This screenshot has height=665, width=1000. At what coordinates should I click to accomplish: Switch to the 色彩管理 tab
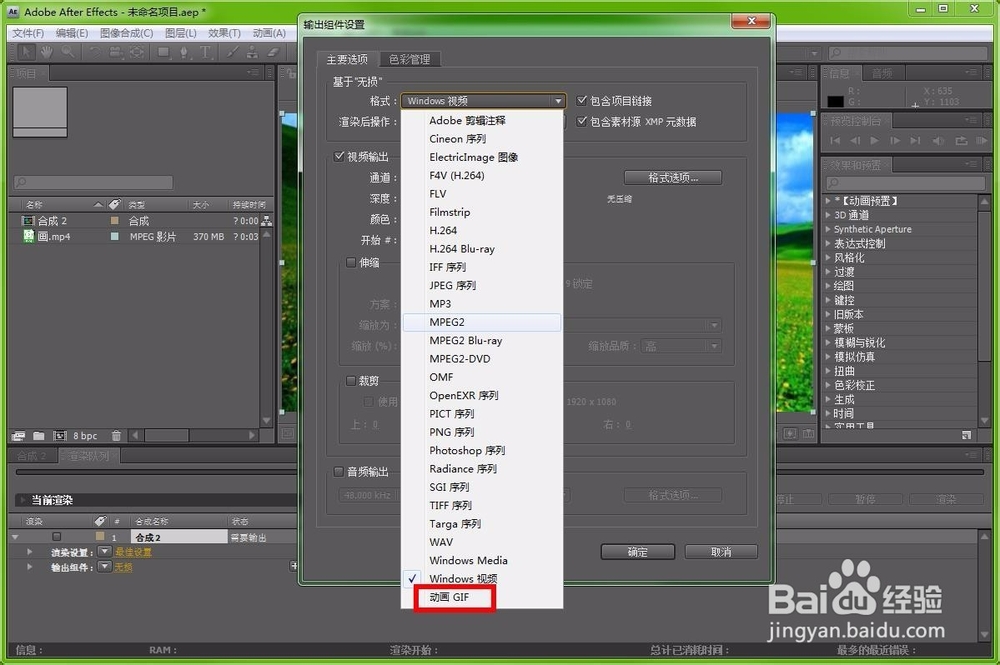coord(409,59)
